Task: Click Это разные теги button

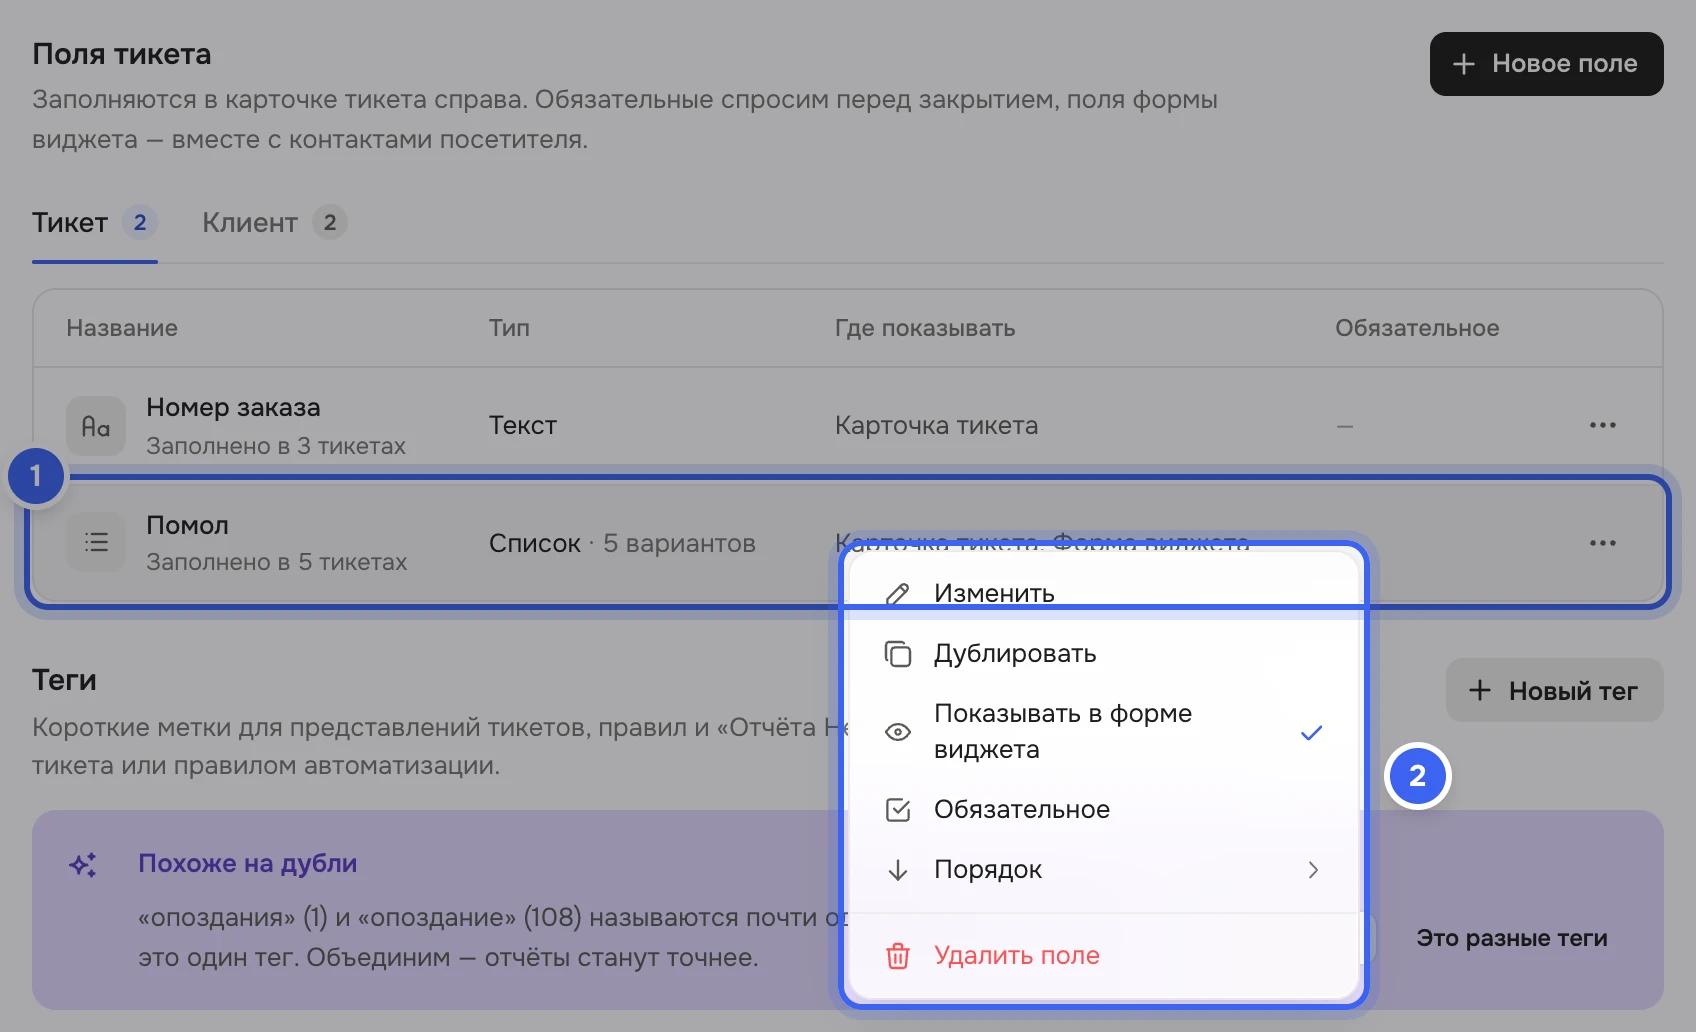Action: 1512,938
